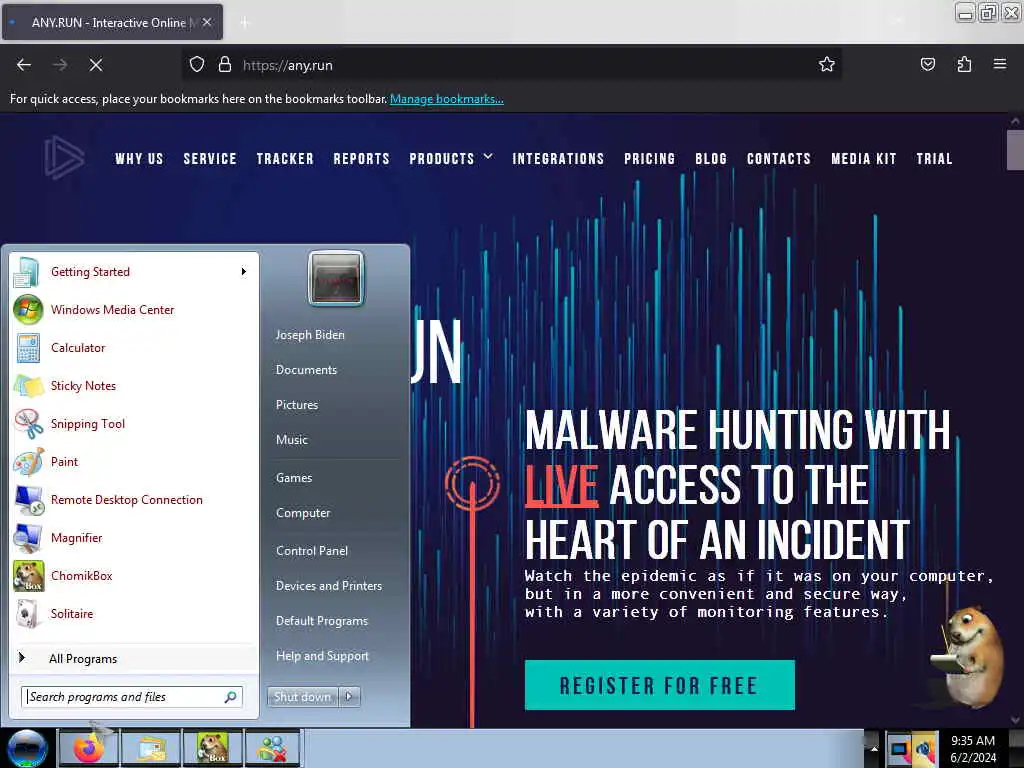Open Sticky Notes from the Start menu

[134, 385]
